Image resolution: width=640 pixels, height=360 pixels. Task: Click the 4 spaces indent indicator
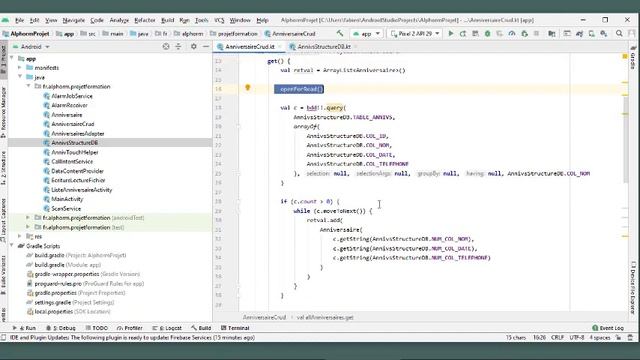coord(600,338)
